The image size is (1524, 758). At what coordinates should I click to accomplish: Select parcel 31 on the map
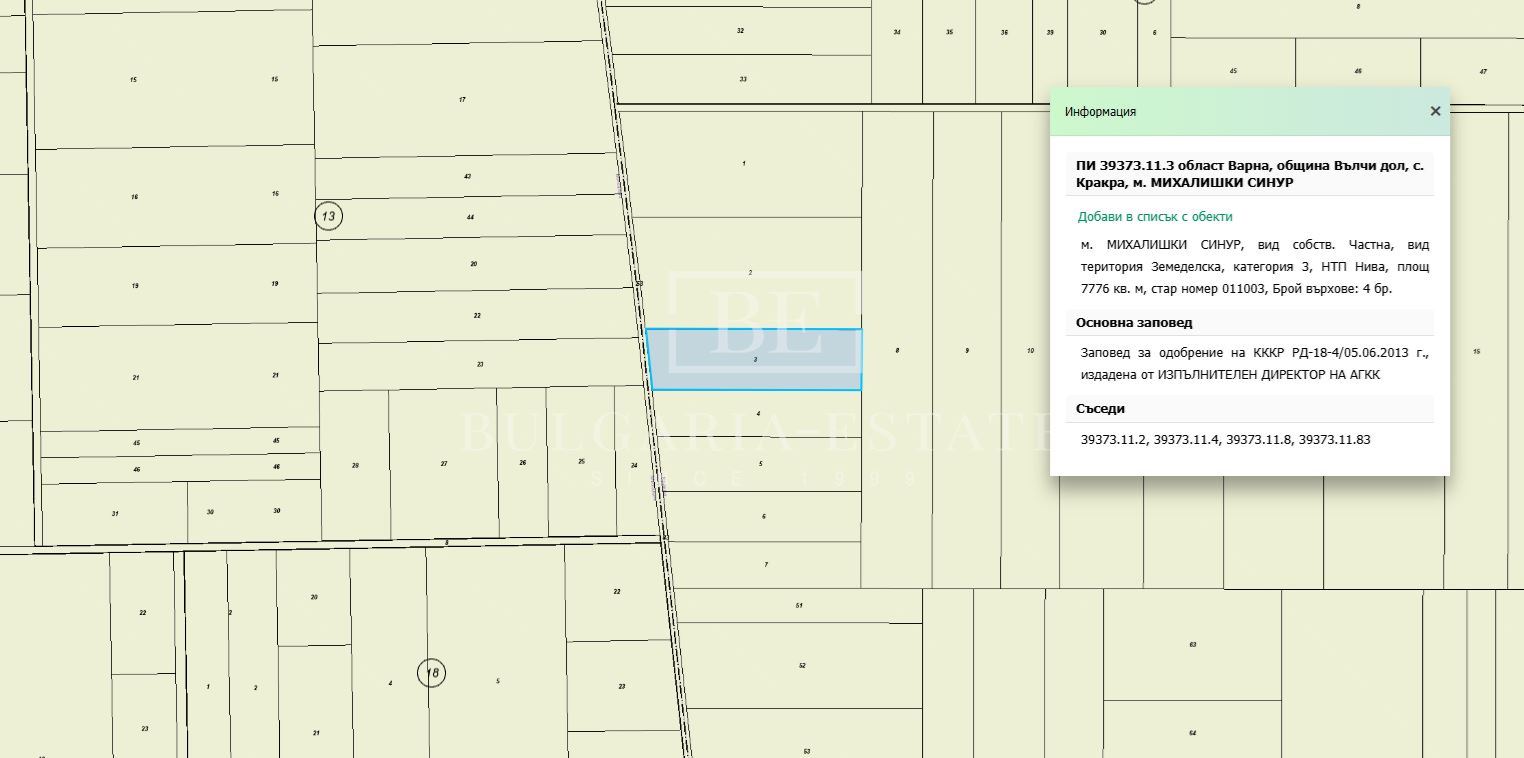115,514
